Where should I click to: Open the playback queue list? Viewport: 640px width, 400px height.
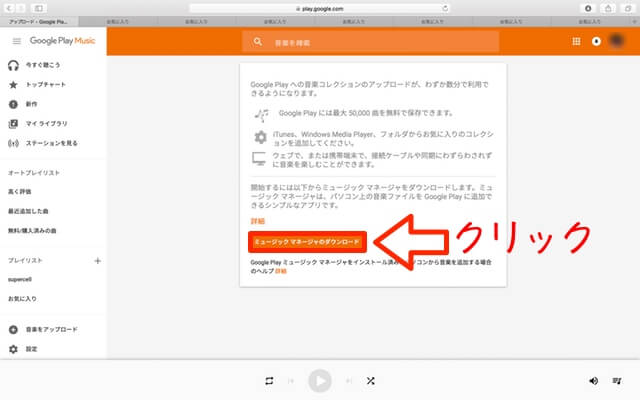[x=620, y=381]
